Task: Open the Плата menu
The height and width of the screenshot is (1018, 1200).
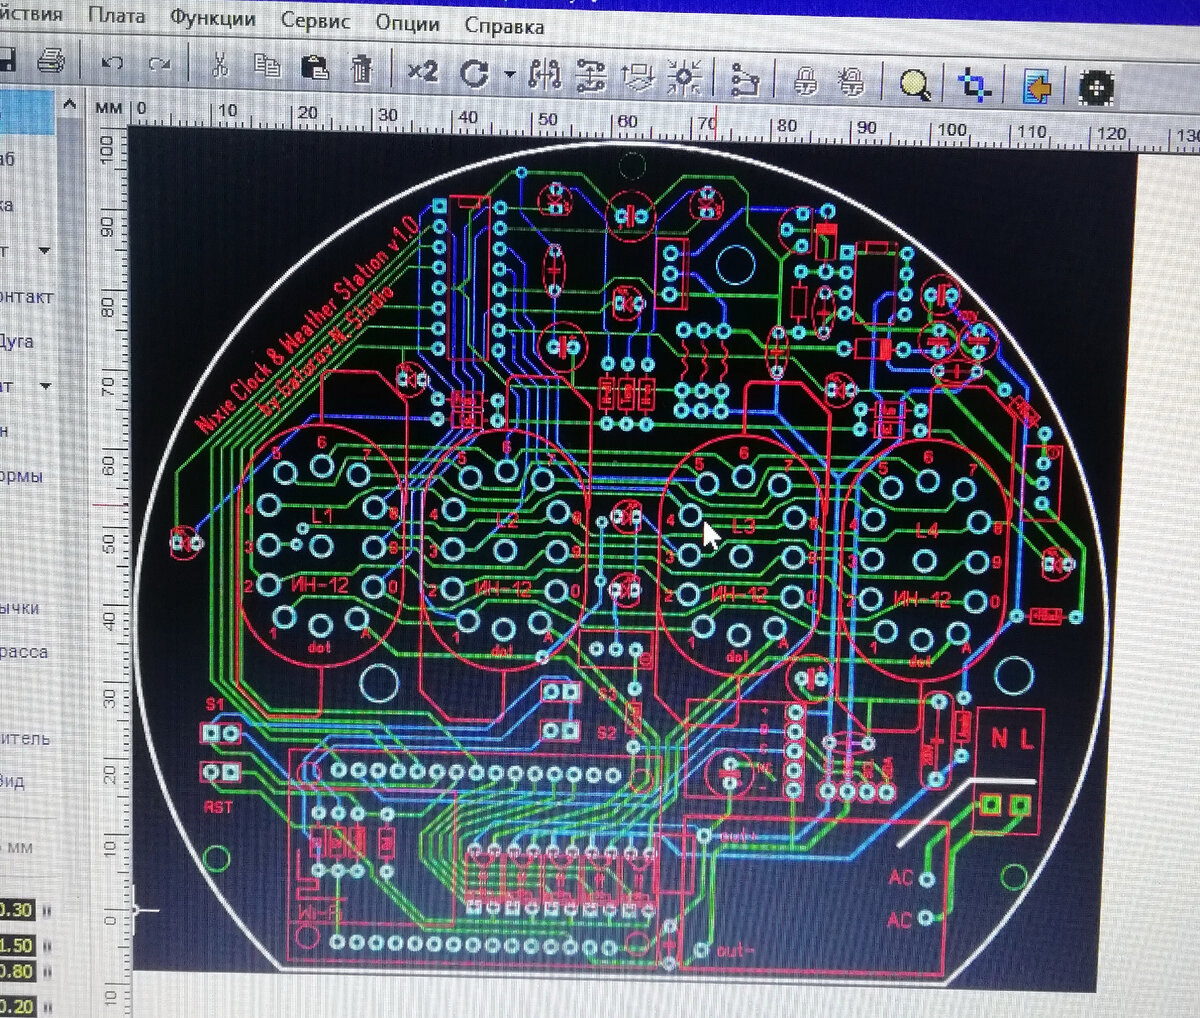Action: click(116, 16)
